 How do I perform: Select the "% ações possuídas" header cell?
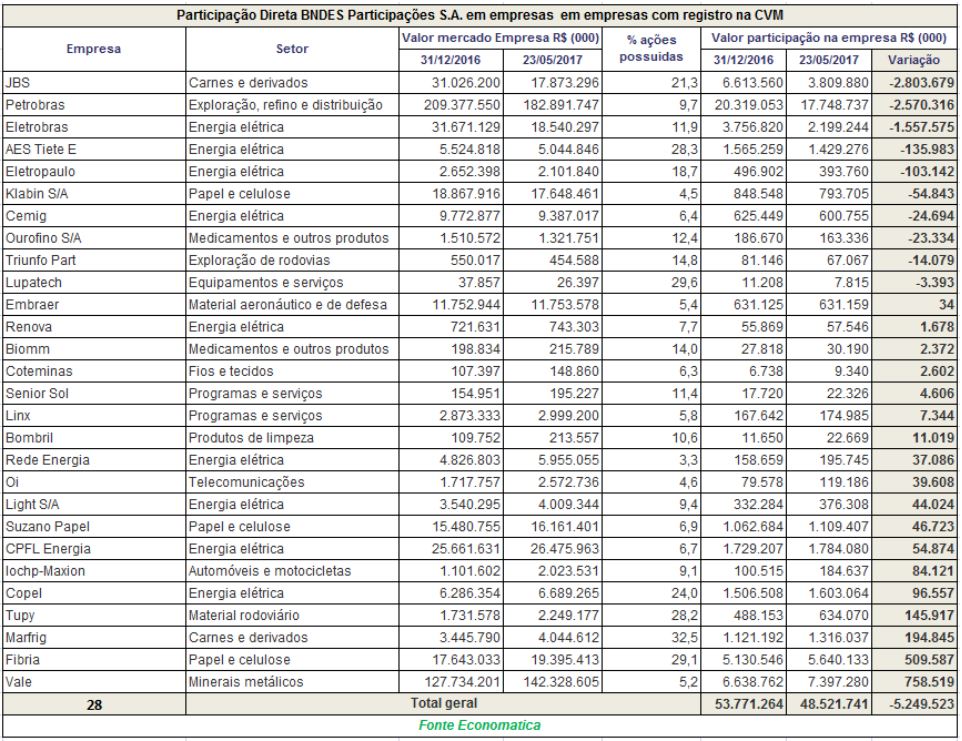[654, 47]
